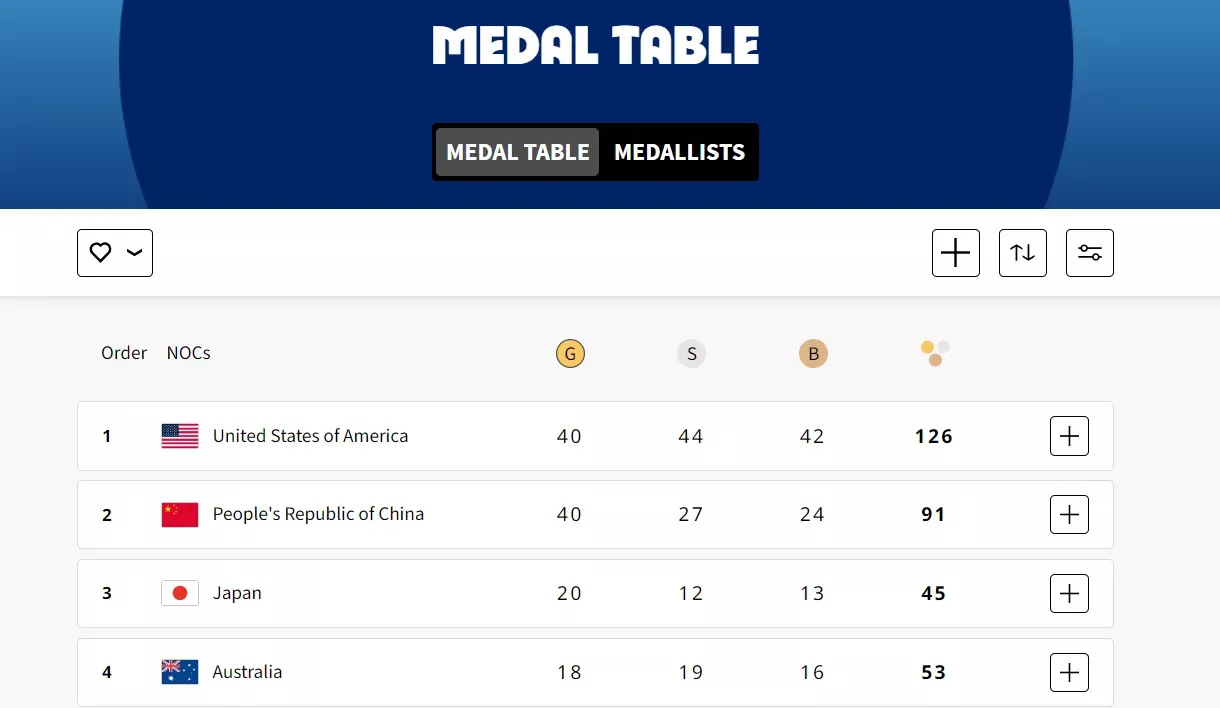1220x708 pixels.
Task: Expand the Japan row details
Action: pyautogui.click(x=1069, y=593)
